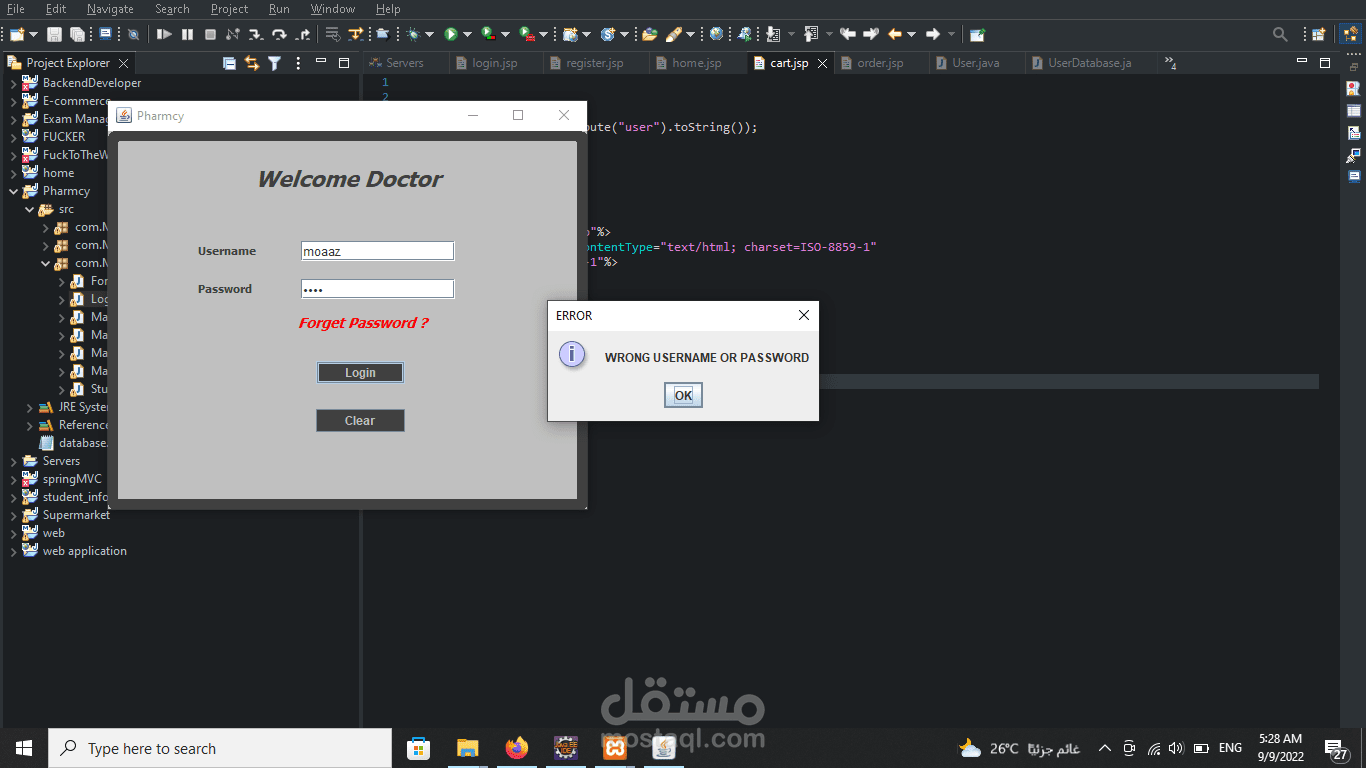Toggle Skip All Breakpoints
The height and width of the screenshot is (768, 1366).
(133, 34)
